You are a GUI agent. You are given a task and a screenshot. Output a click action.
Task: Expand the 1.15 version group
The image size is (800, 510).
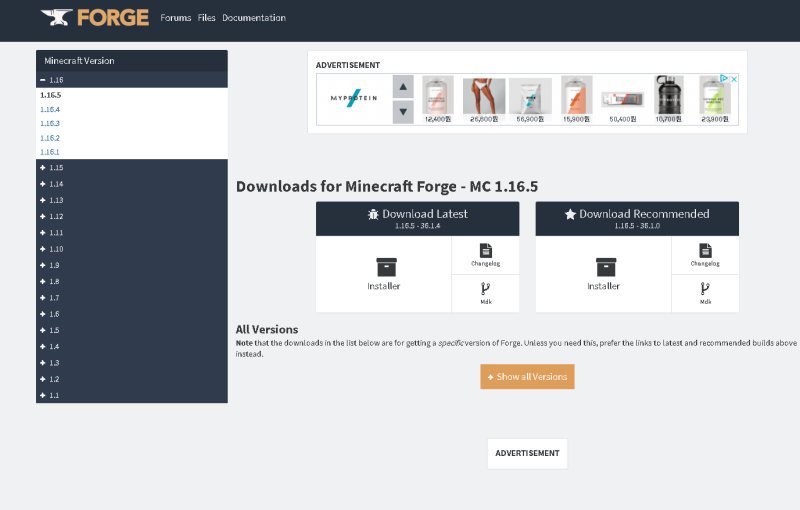point(132,168)
